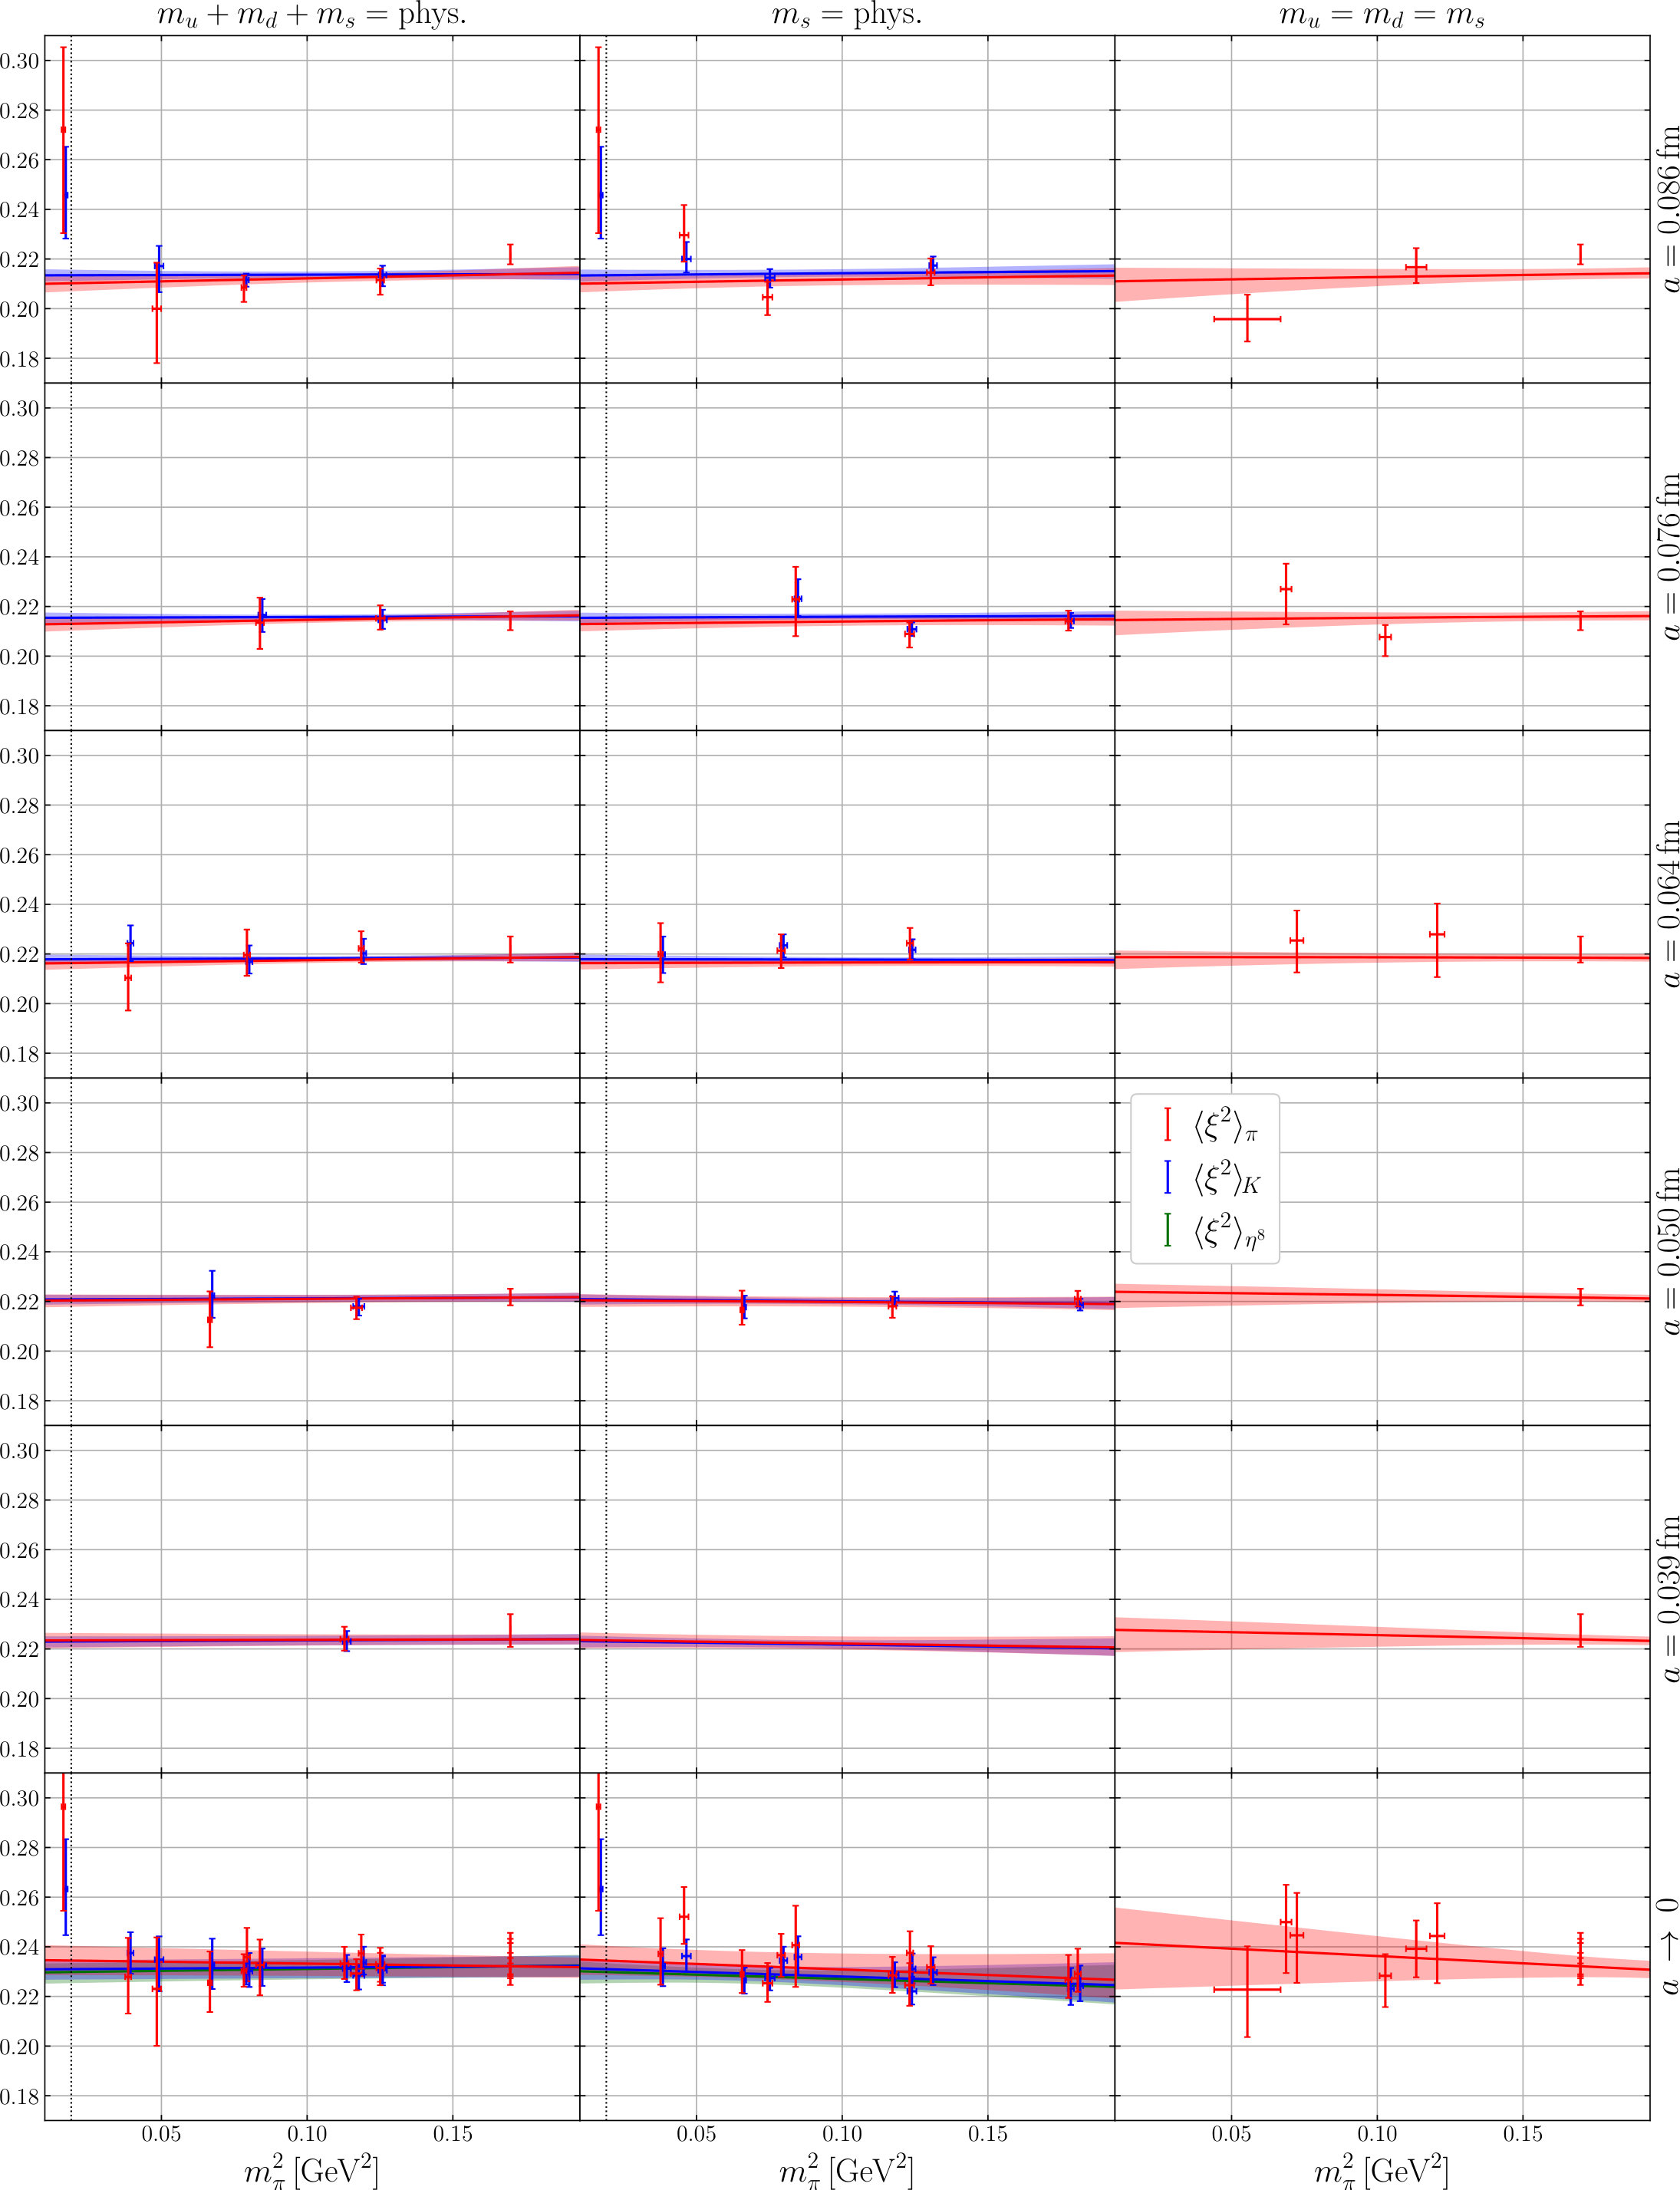Click the column title "m_u = m_d = m_s"
1680x2190 pixels.
click(1382, 17)
